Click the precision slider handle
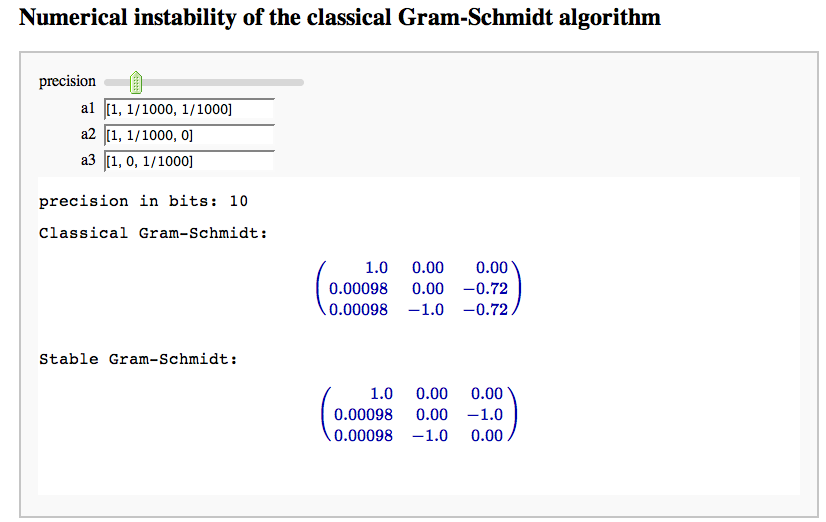 tap(137, 82)
